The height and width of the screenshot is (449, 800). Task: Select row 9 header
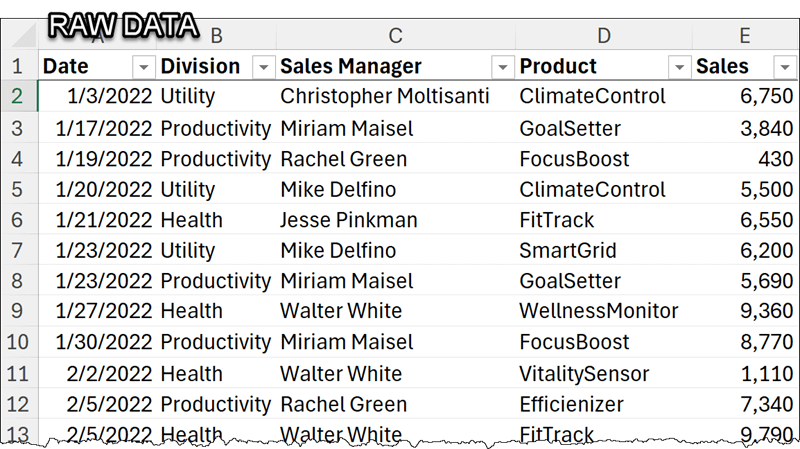(19, 311)
